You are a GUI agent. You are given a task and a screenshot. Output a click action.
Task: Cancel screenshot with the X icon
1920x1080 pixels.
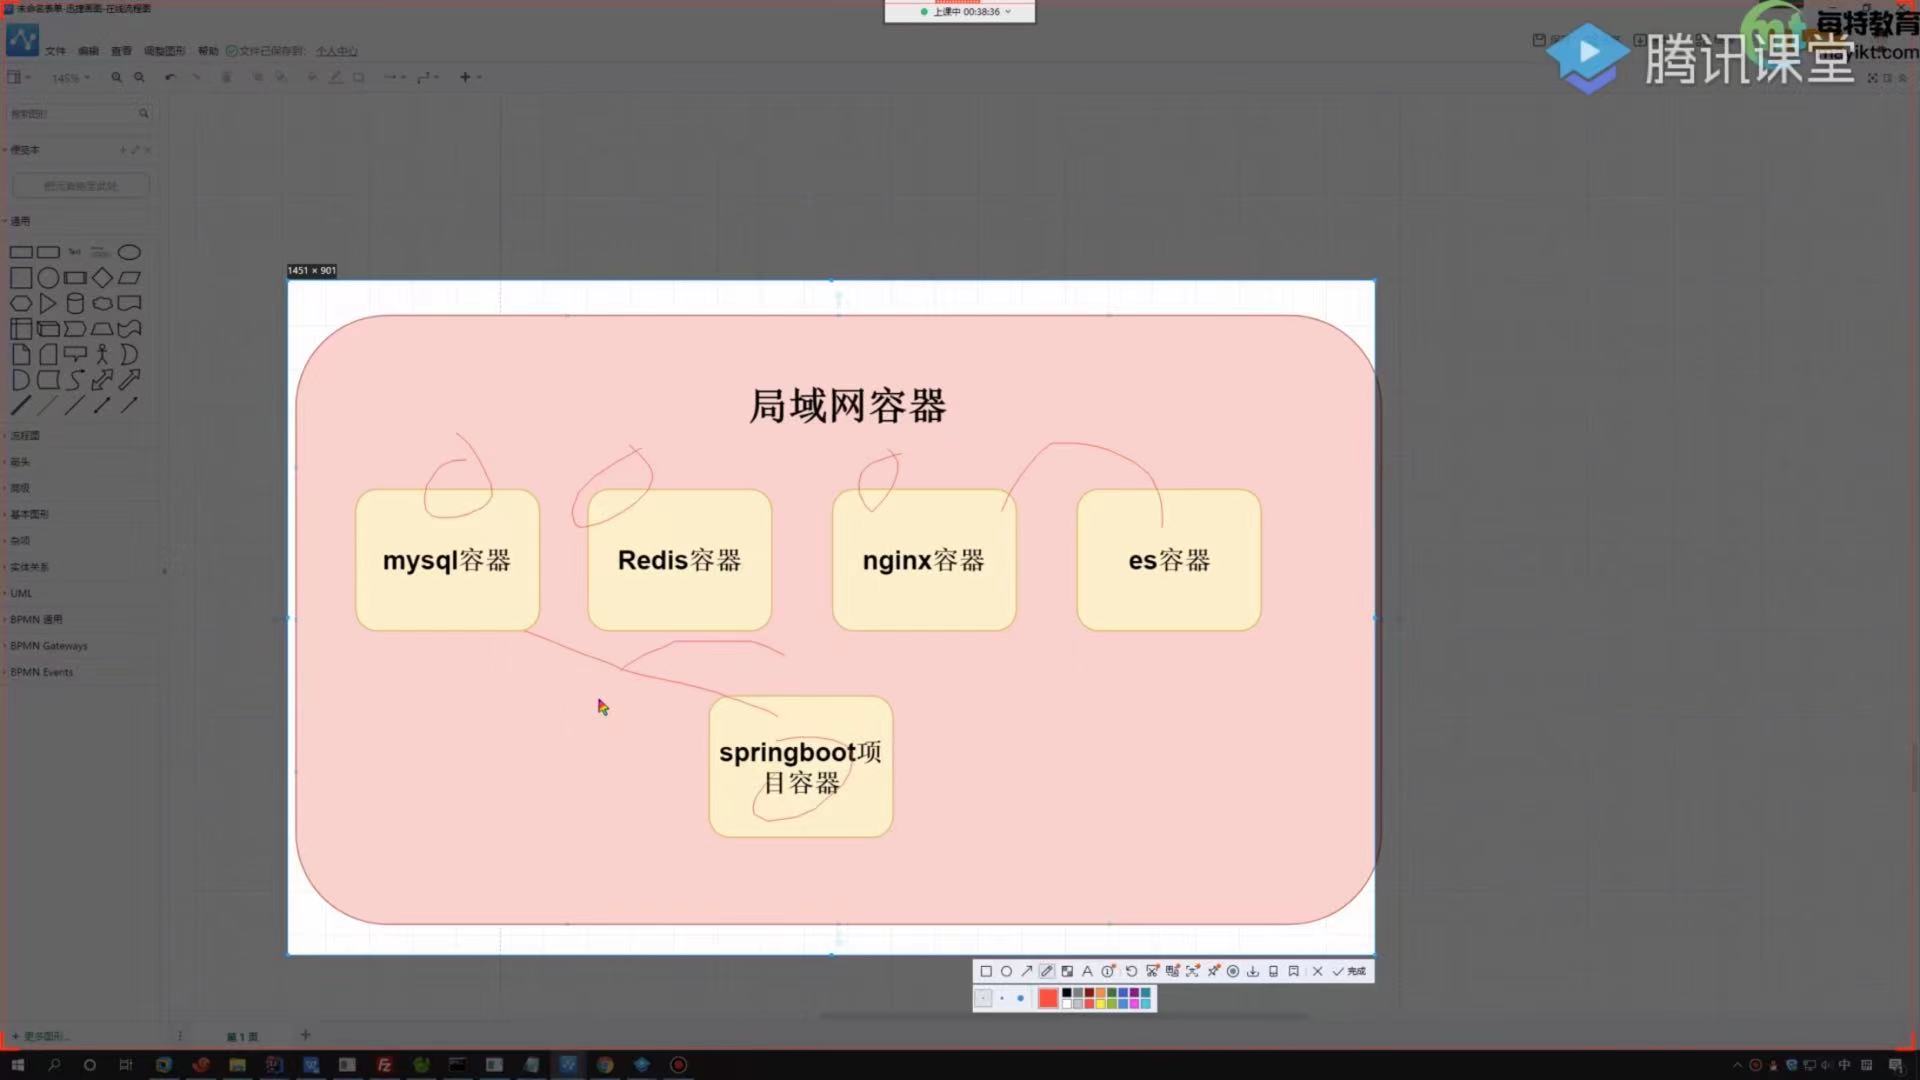pos(1317,971)
